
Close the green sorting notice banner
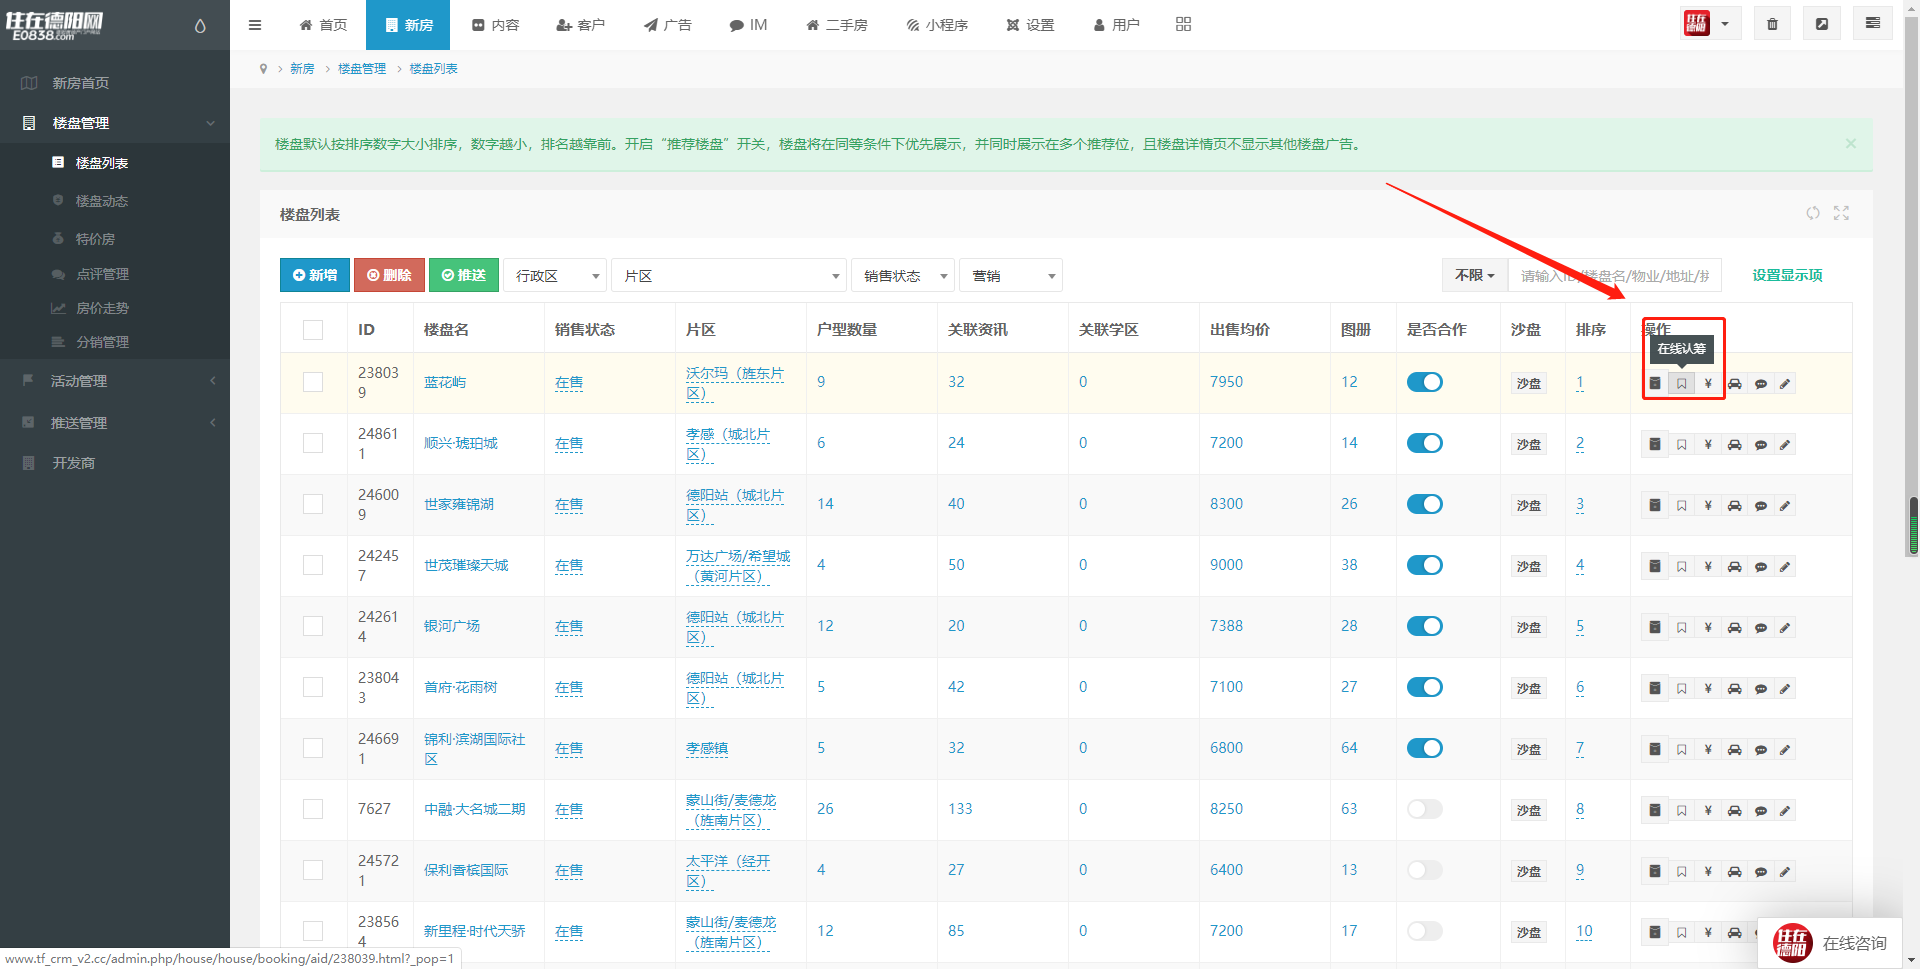click(1850, 144)
